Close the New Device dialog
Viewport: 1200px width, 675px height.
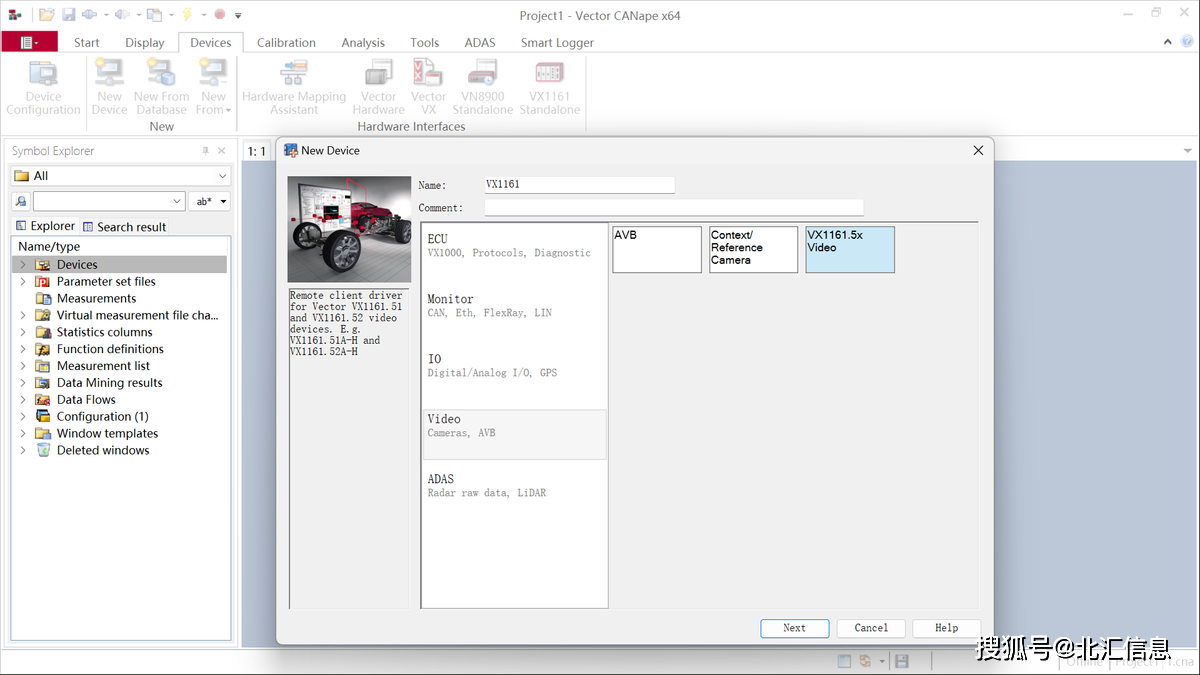pos(978,150)
